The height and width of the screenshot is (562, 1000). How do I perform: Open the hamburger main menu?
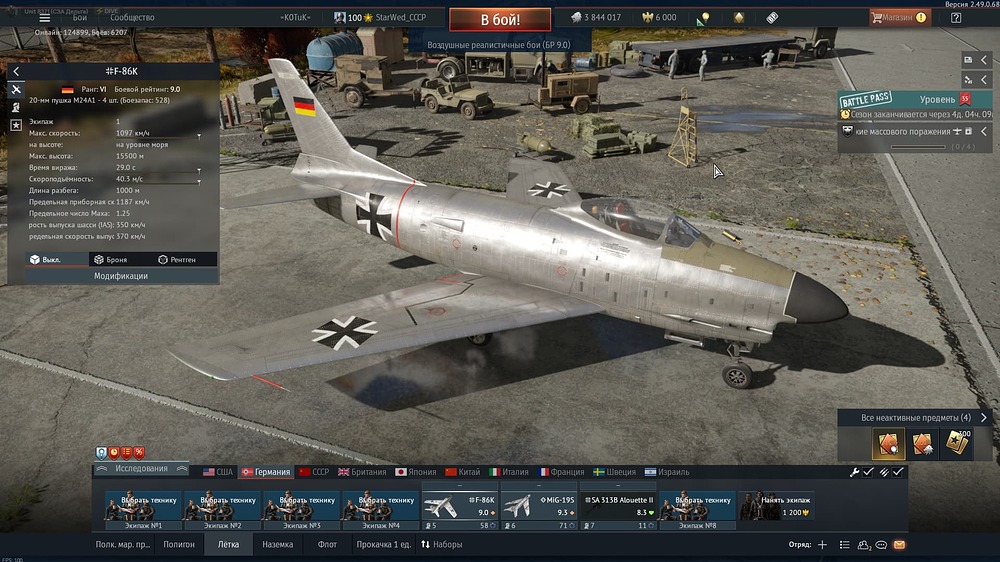(44, 18)
